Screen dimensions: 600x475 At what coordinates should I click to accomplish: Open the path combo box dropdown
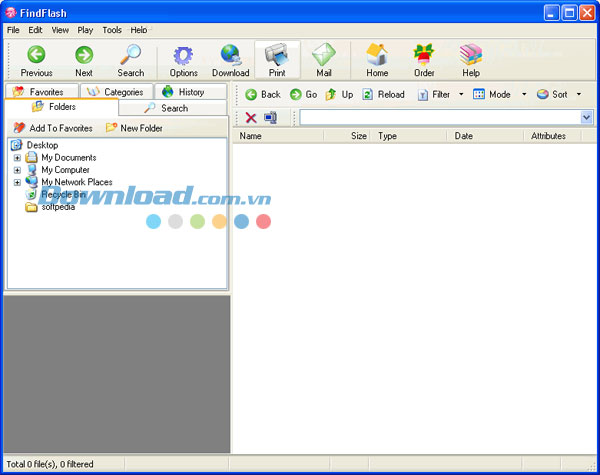tap(586, 118)
